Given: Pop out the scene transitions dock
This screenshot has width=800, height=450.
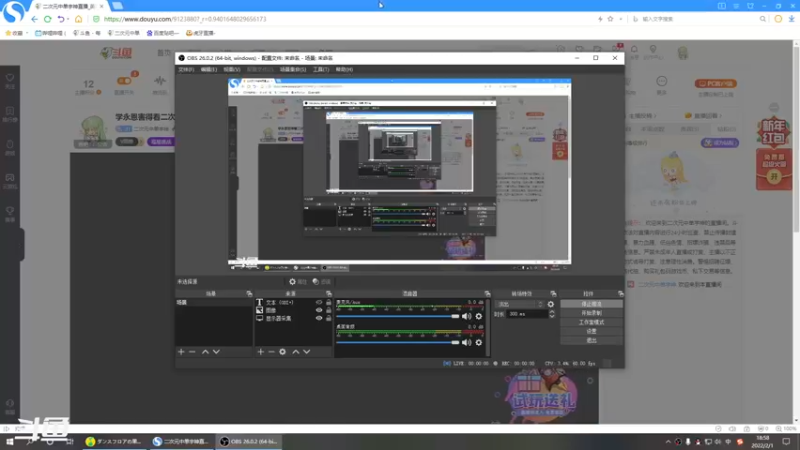Looking at the screenshot, I should click(x=553, y=293).
